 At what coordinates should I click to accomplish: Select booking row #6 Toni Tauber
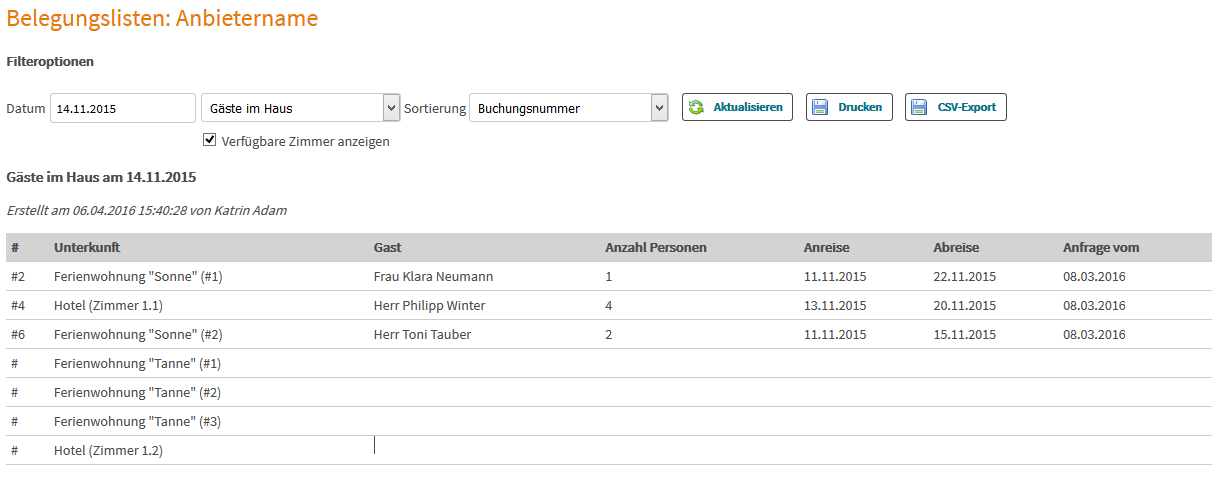(609, 335)
